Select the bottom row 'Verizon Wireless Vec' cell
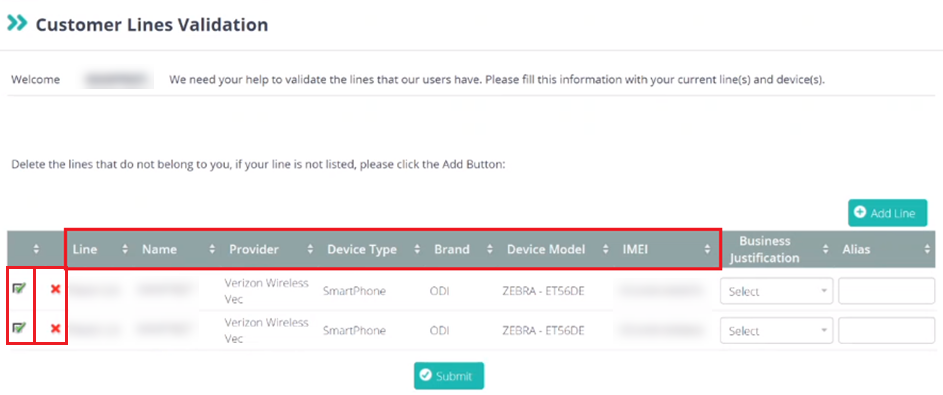 point(266,331)
